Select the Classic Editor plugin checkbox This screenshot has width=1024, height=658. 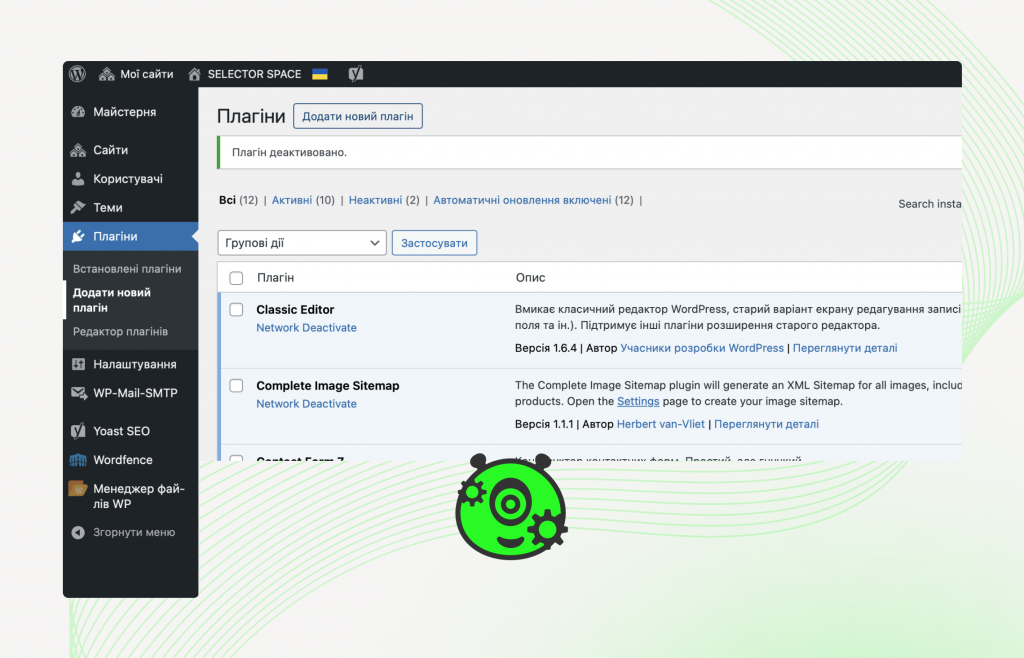[x=236, y=310]
